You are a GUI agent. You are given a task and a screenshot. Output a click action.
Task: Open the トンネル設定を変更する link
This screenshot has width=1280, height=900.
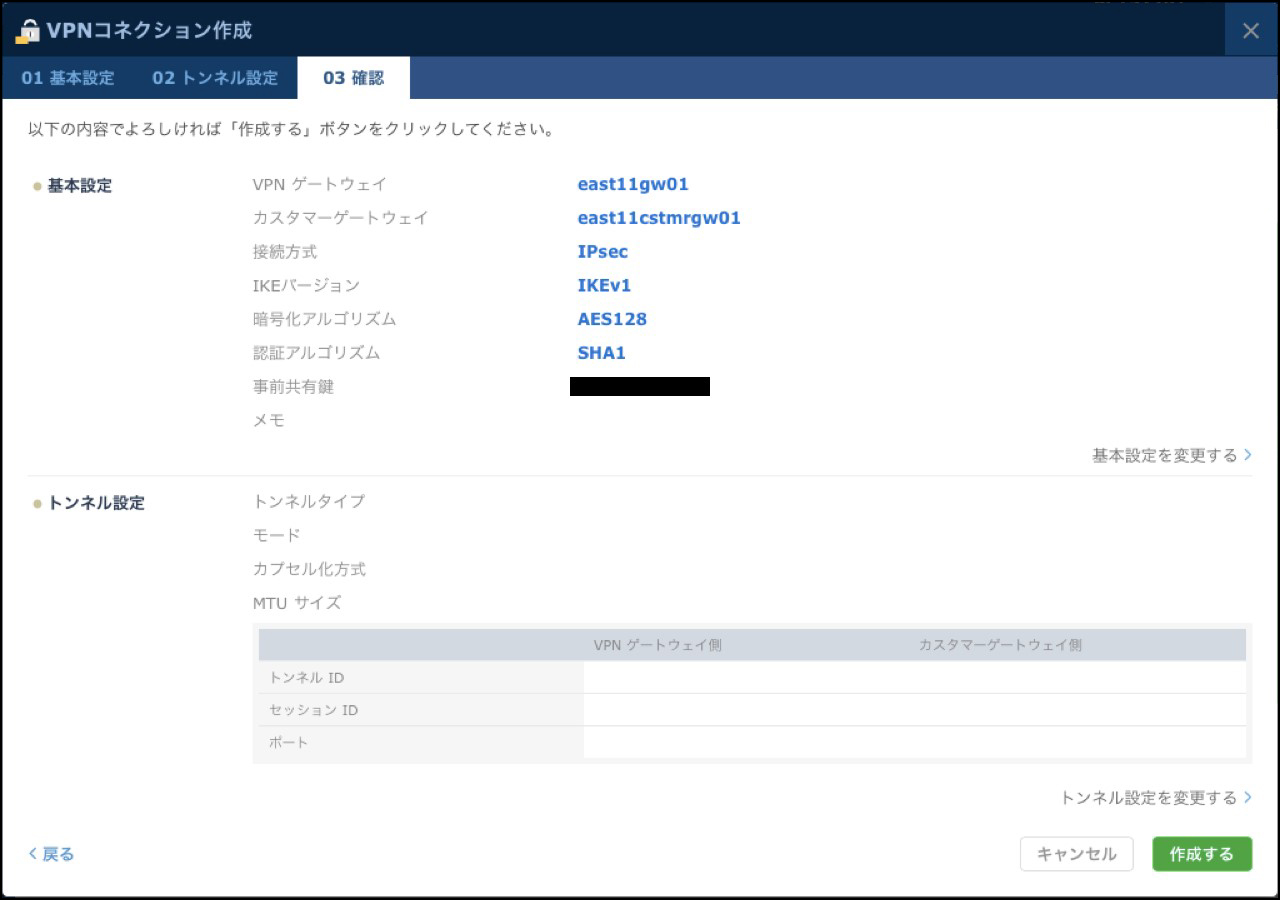(x=1155, y=797)
